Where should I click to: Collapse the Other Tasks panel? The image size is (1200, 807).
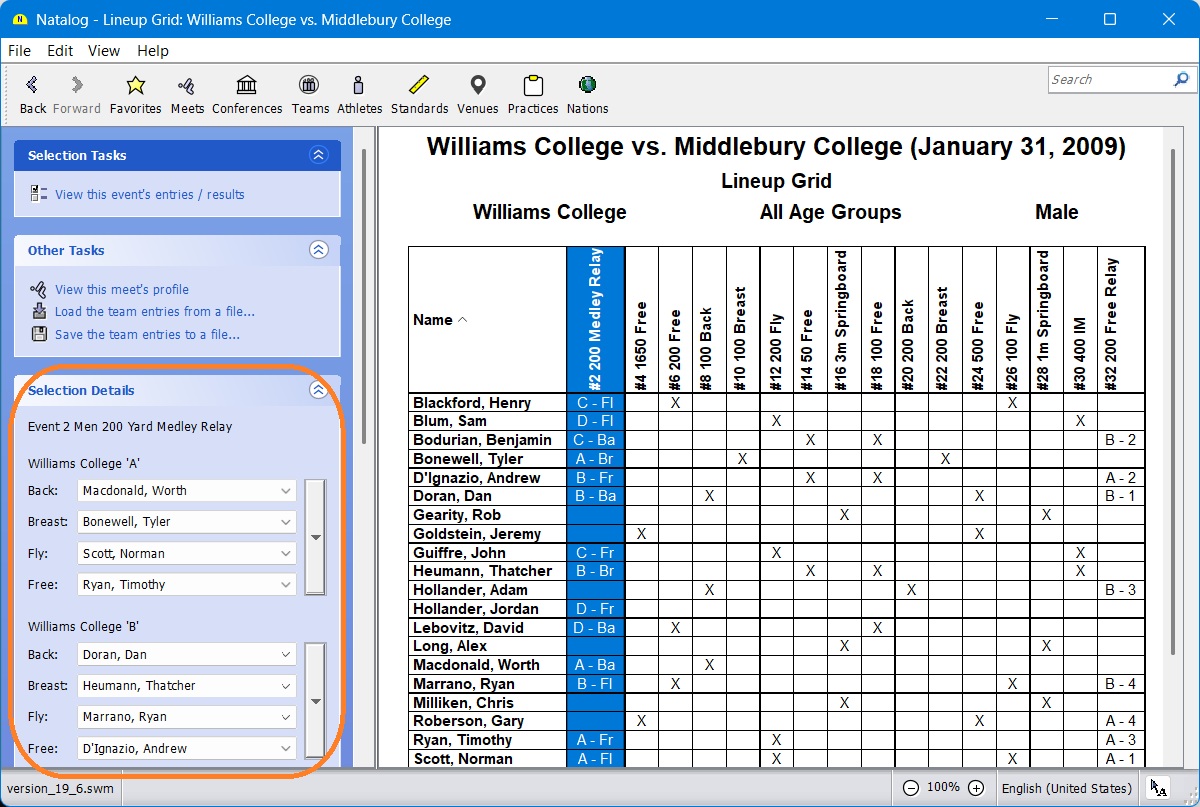tap(319, 250)
